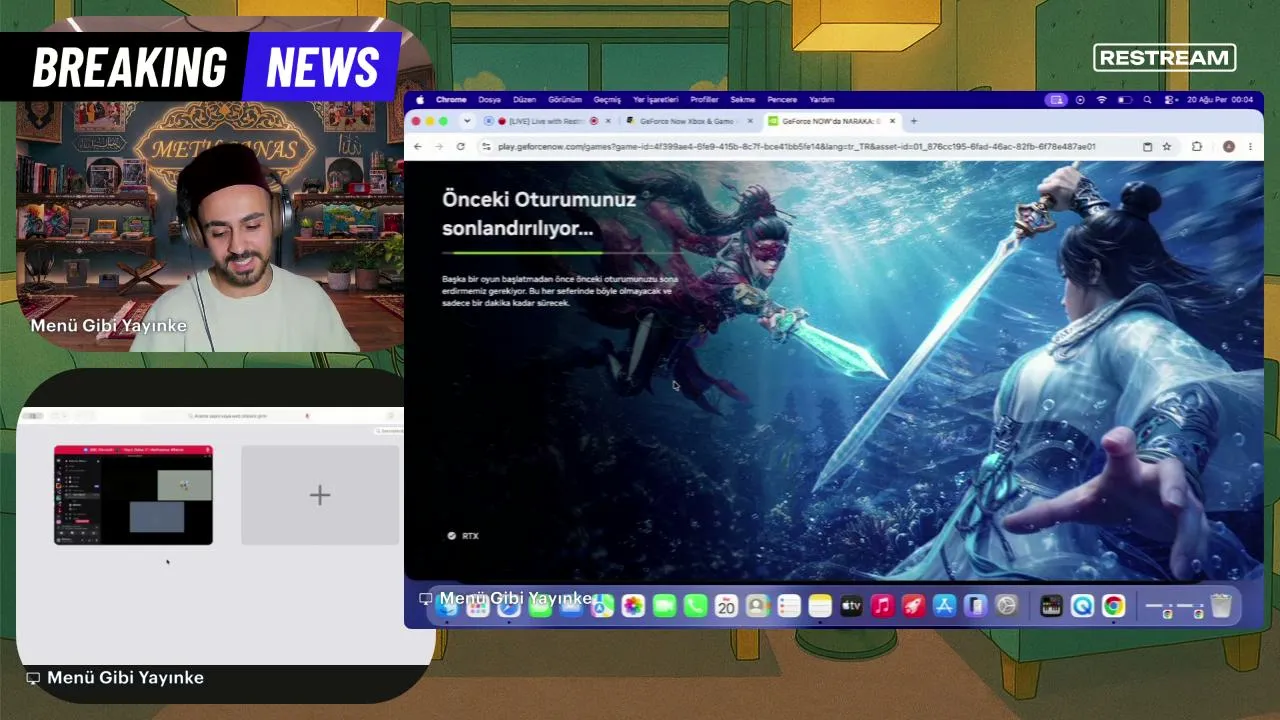
Task: Open Google Chrome from the Dock
Action: (1113, 605)
